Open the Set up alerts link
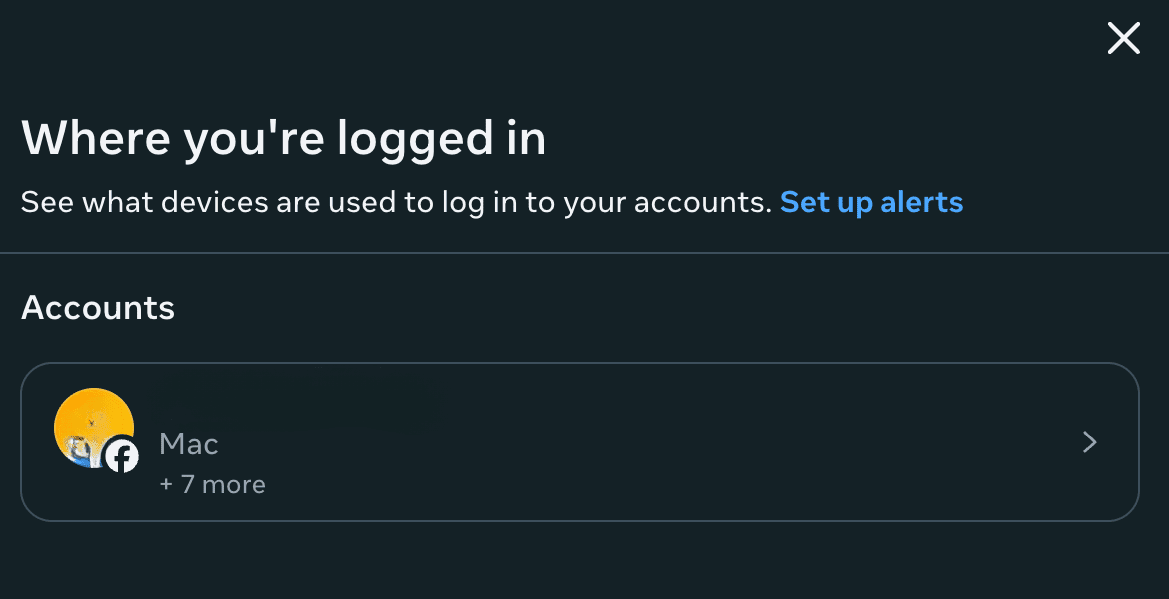 click(871, 202)
